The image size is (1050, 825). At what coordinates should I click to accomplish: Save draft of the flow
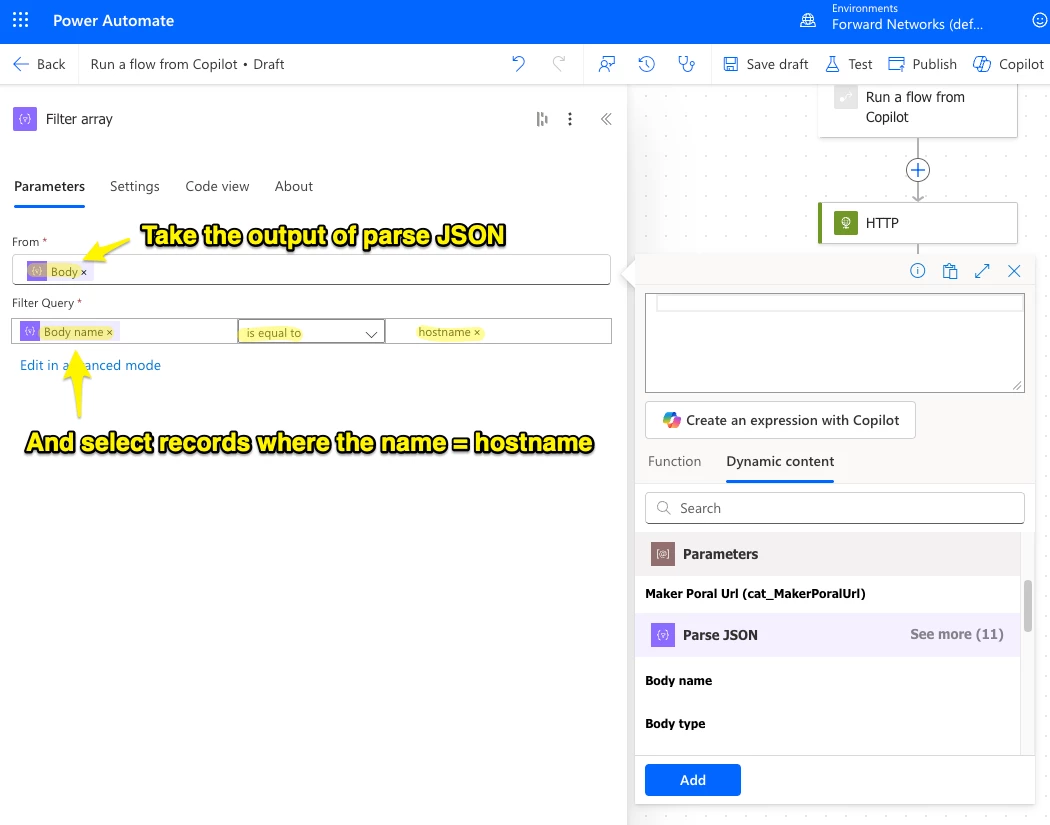tap(765, 64)
